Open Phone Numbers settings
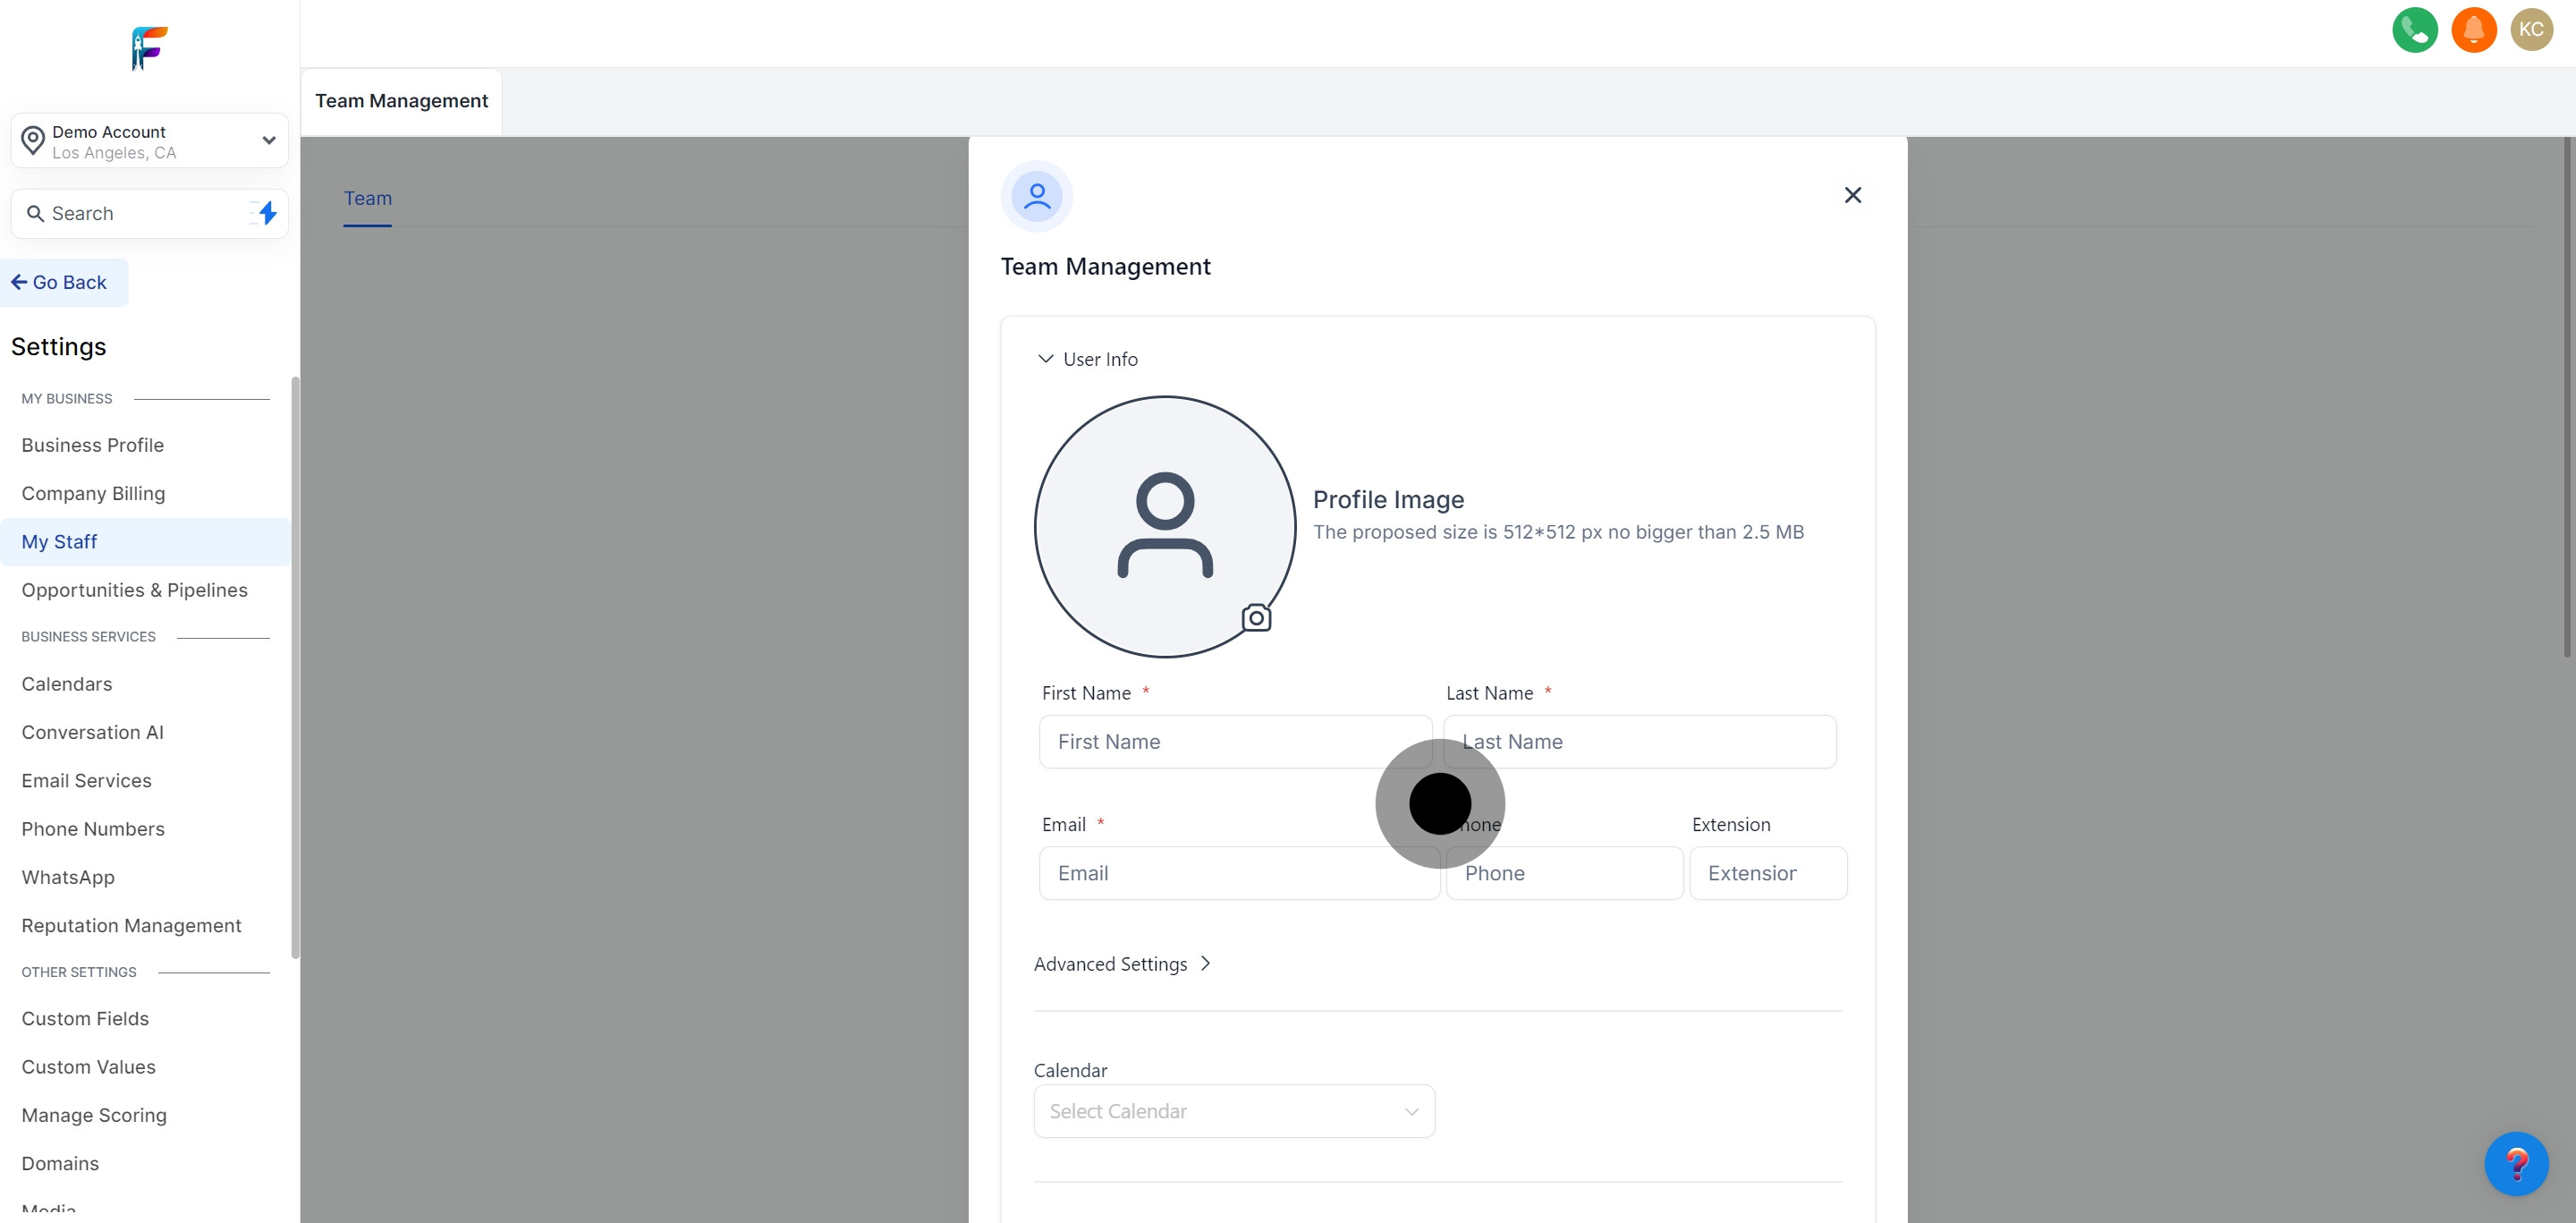The height and width of the screenshot is (1223, 2576). (x=93, y=829)
